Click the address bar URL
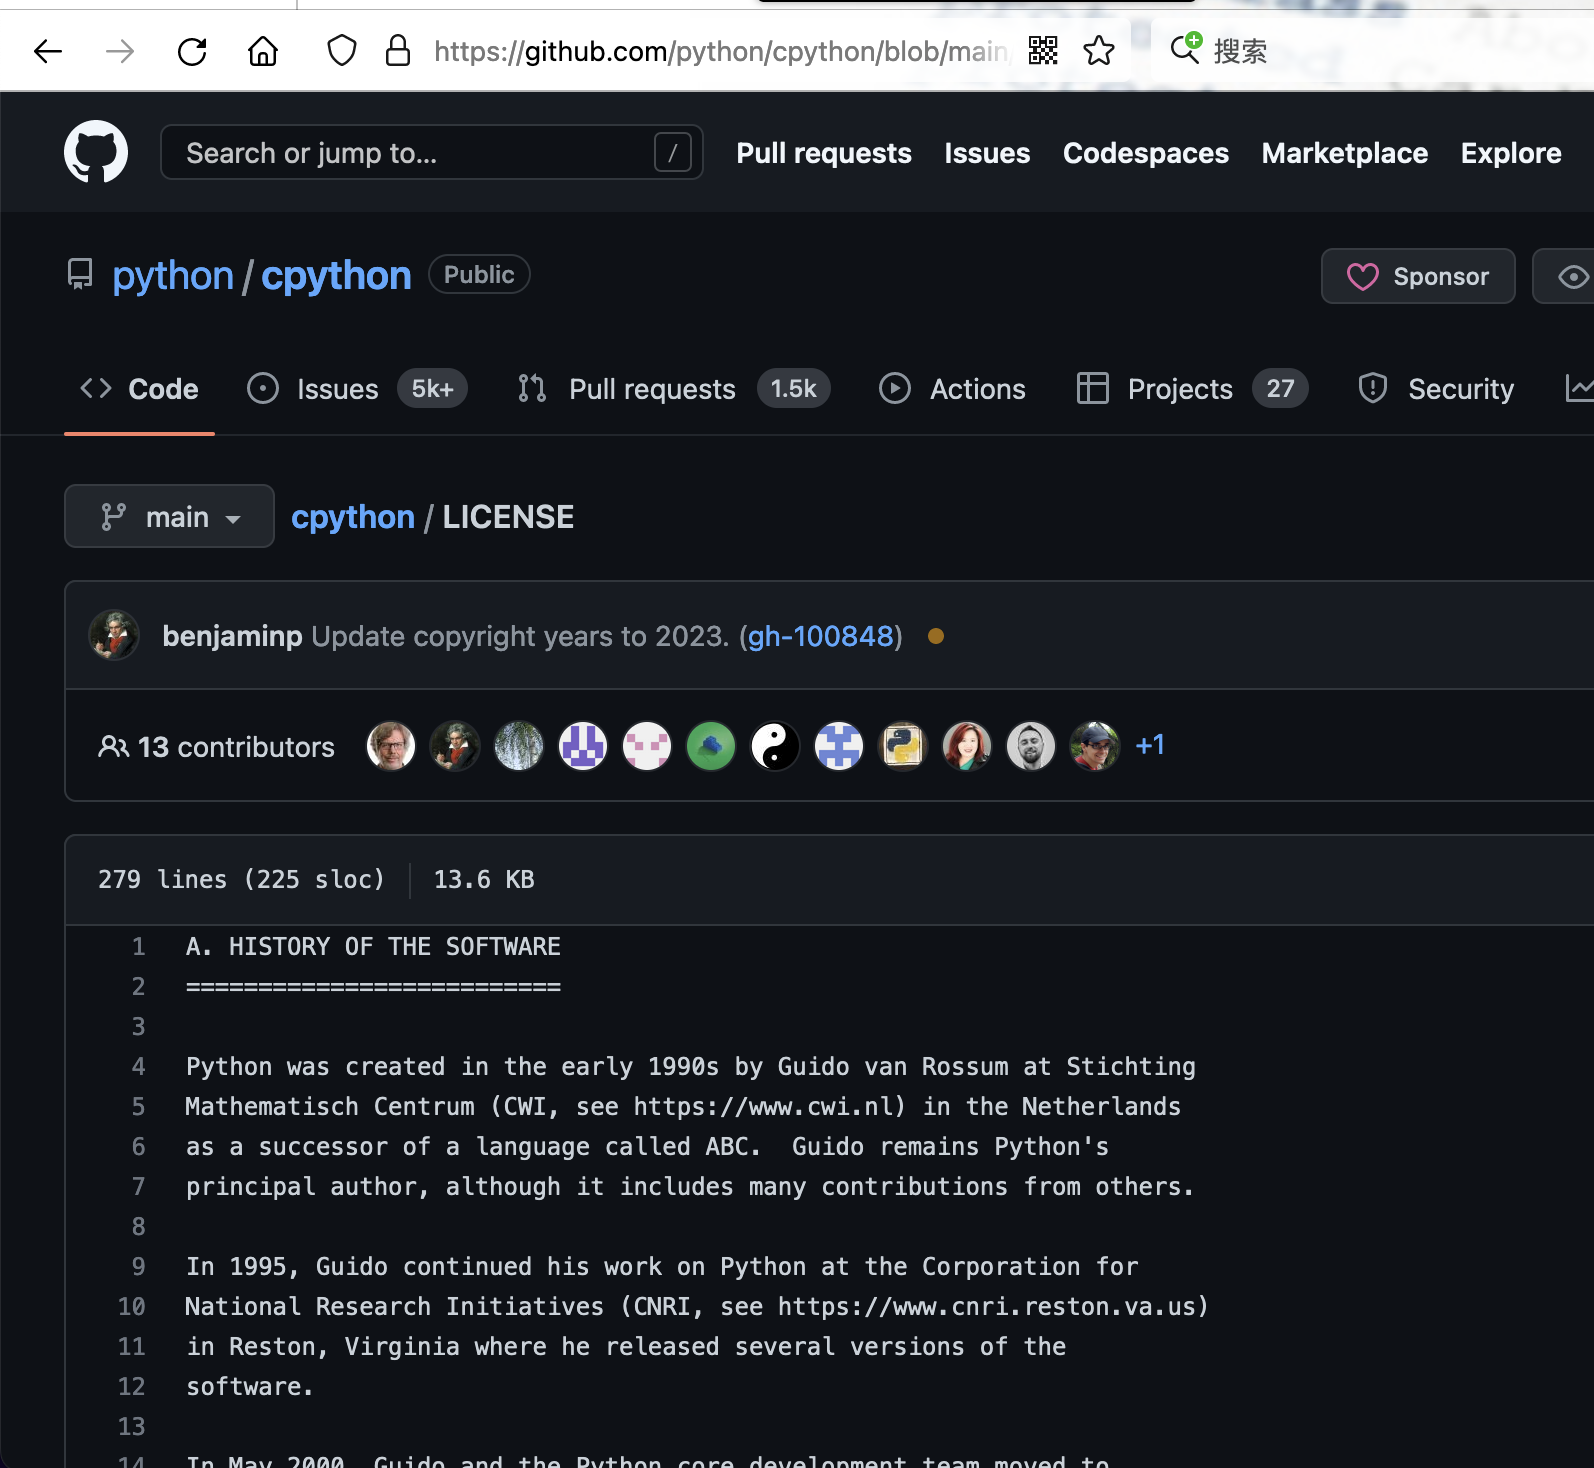This screenshot has height=1468, width=1594. click(720, 51)
